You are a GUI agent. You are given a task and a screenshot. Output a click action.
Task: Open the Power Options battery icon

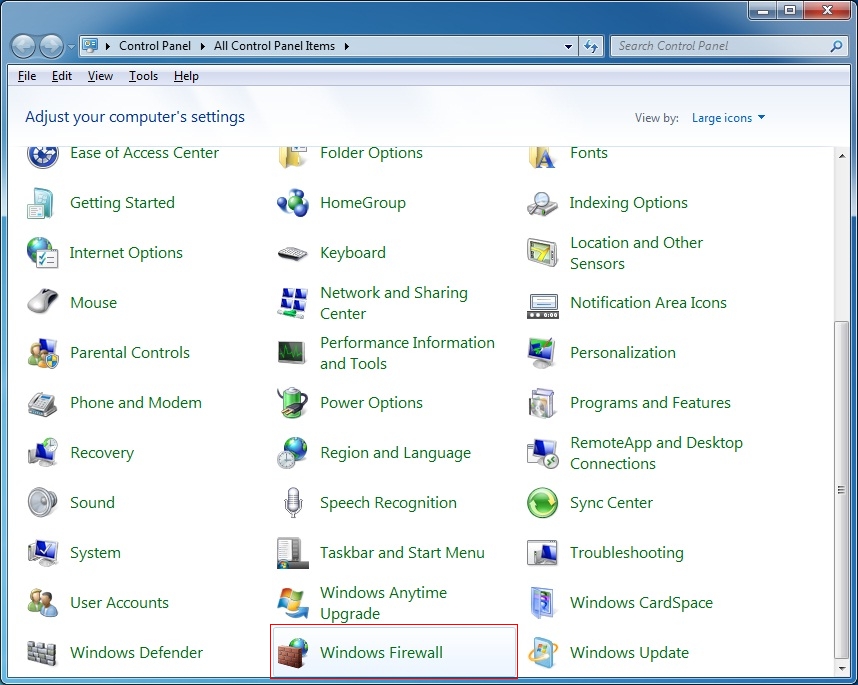tap(292, 403)
